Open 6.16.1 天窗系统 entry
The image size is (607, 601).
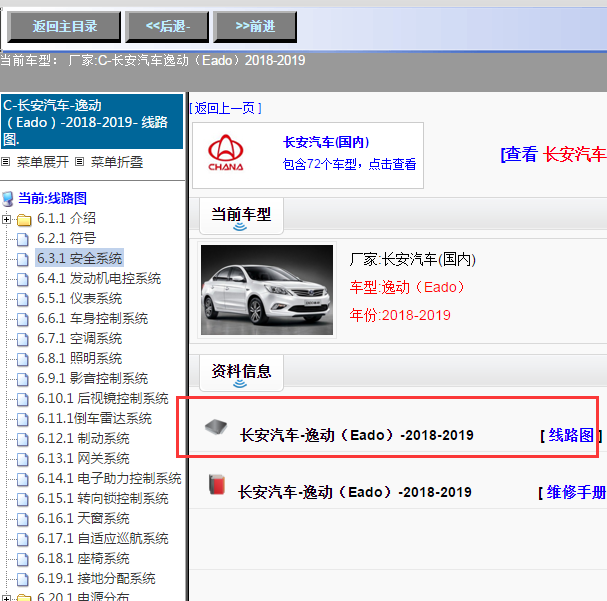point(83,519)
